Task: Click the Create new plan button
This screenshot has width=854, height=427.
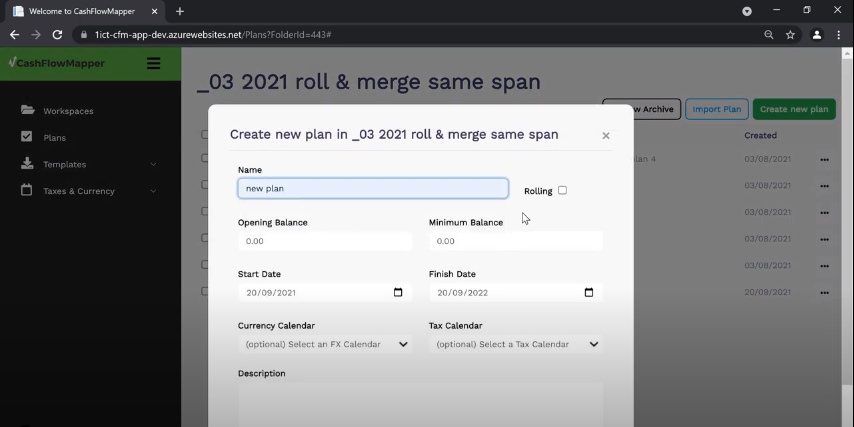Action: (794, 109)
